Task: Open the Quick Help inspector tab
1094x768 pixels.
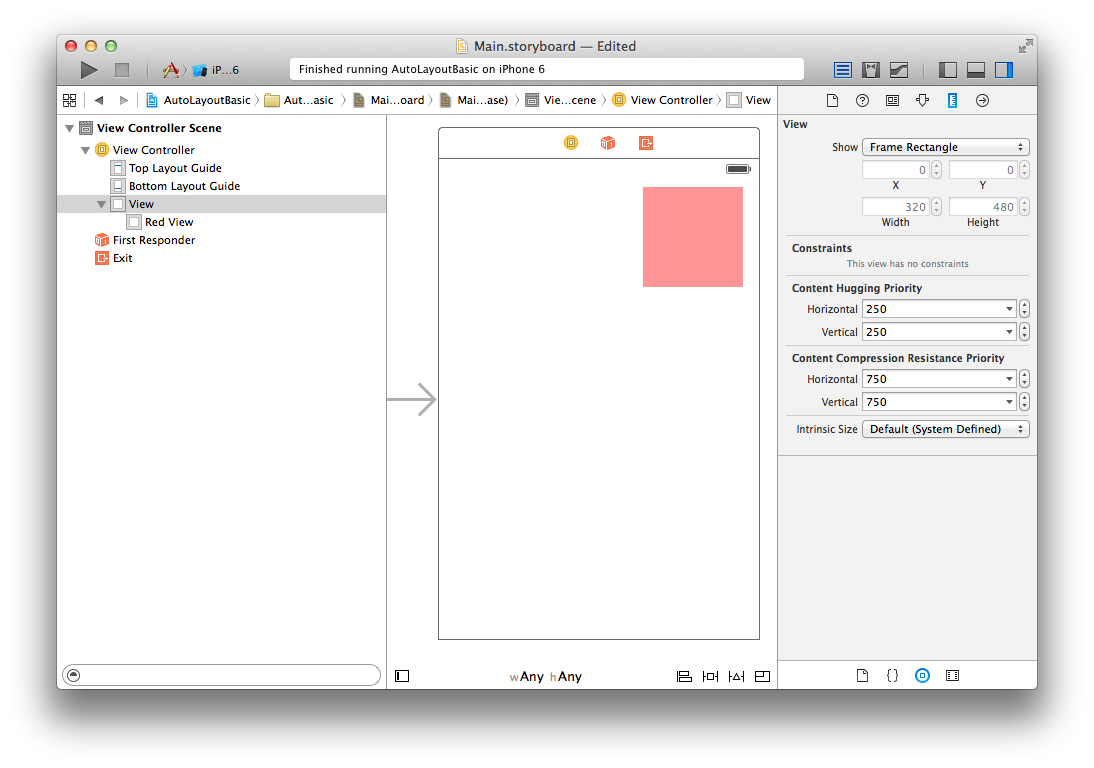Action: pyautogui.click(x=862, y=100)
